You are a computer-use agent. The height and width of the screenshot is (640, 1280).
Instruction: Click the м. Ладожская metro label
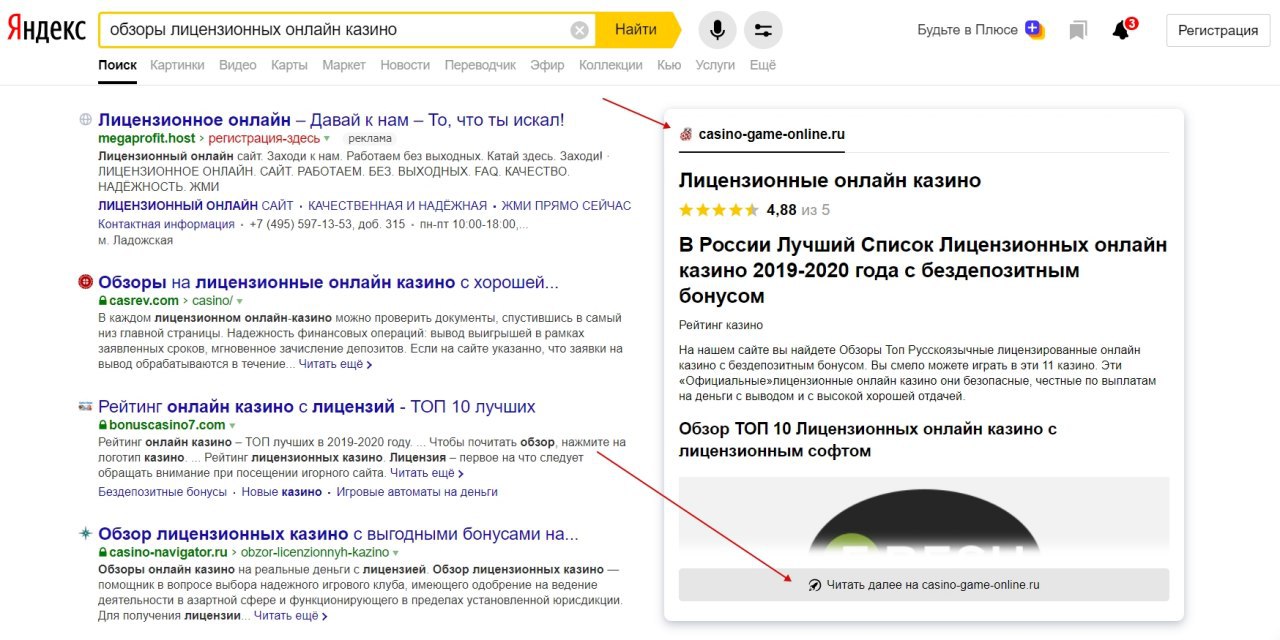(x=136, y=240)
